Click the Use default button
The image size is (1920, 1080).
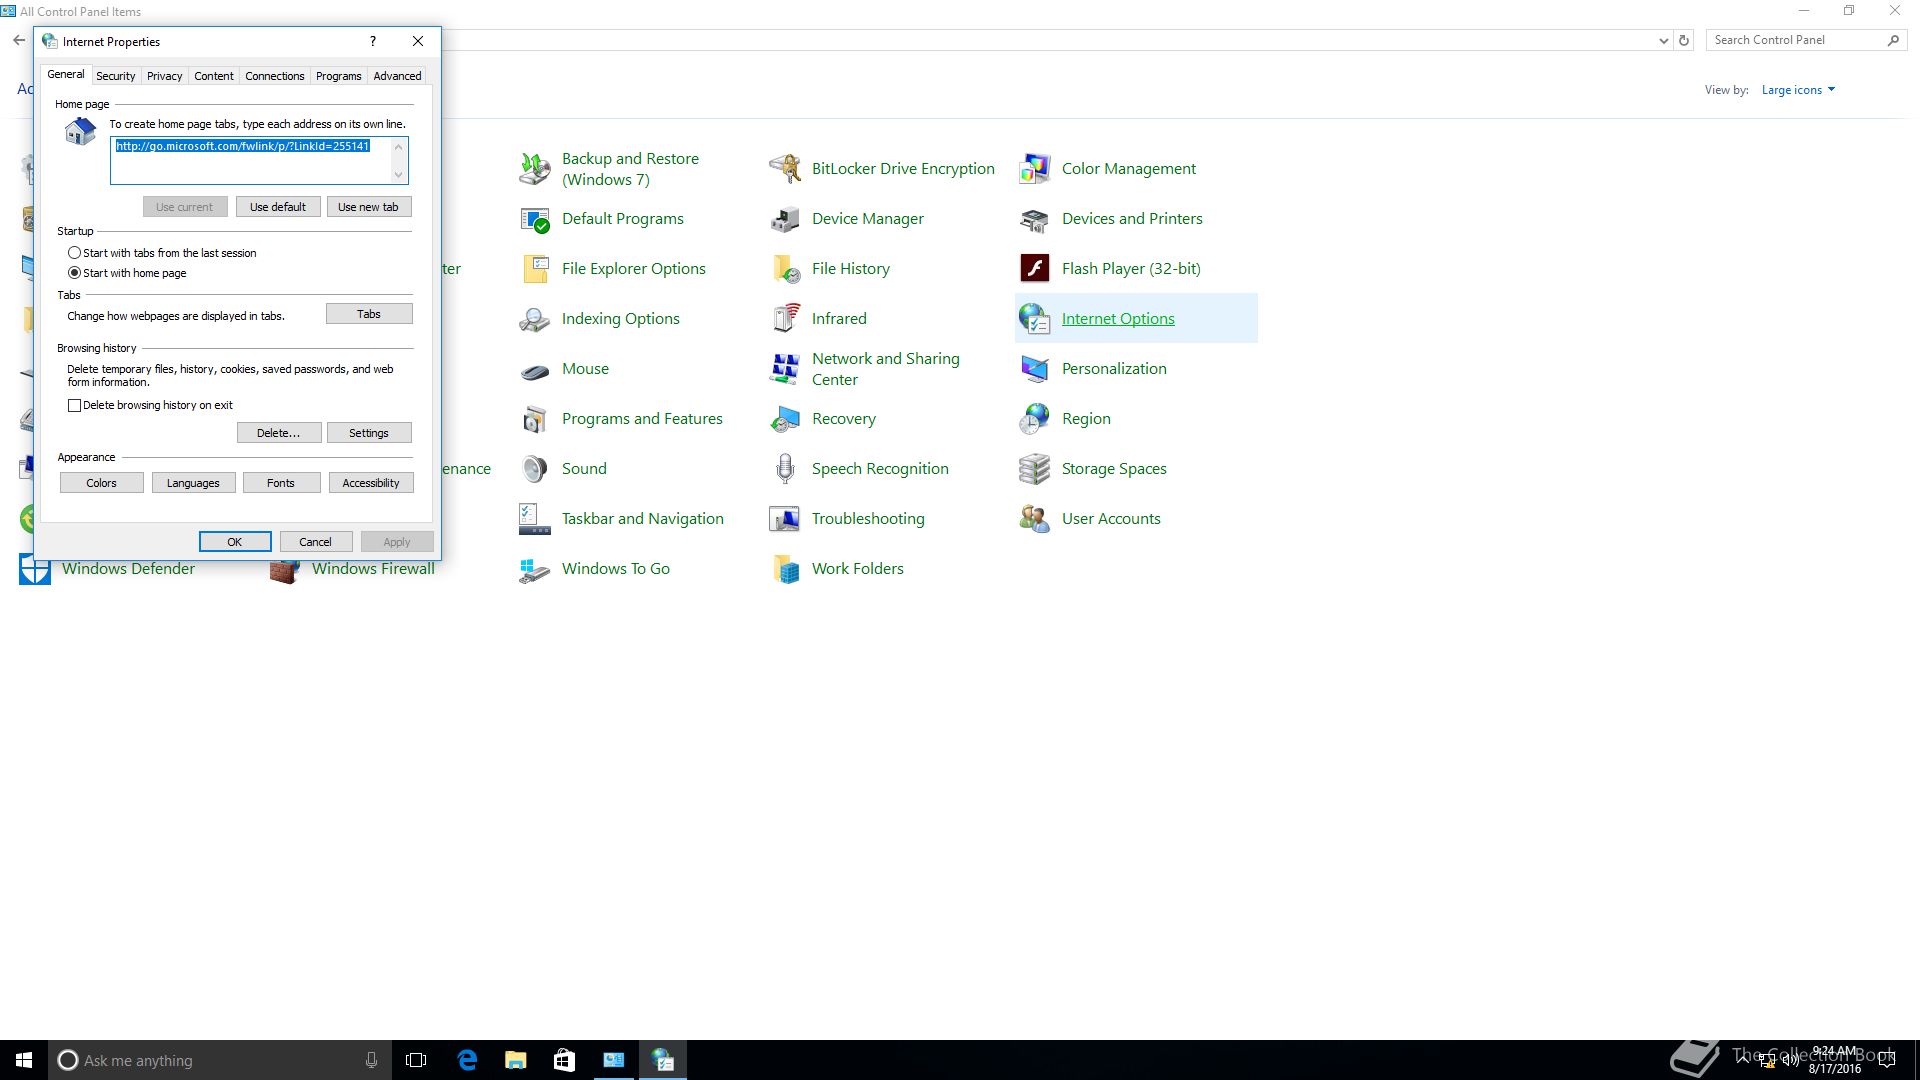[278, 207]
